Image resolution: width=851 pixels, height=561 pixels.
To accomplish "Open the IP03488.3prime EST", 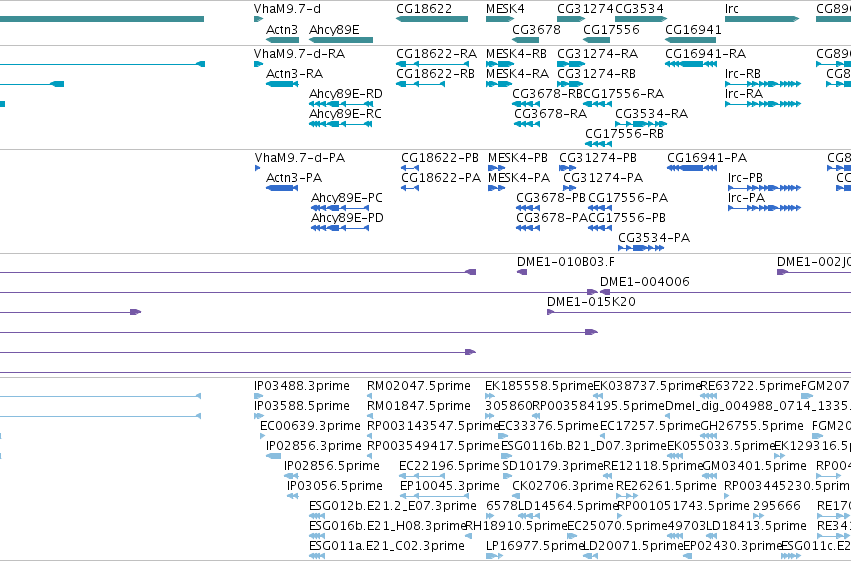I will click(257, 396).
